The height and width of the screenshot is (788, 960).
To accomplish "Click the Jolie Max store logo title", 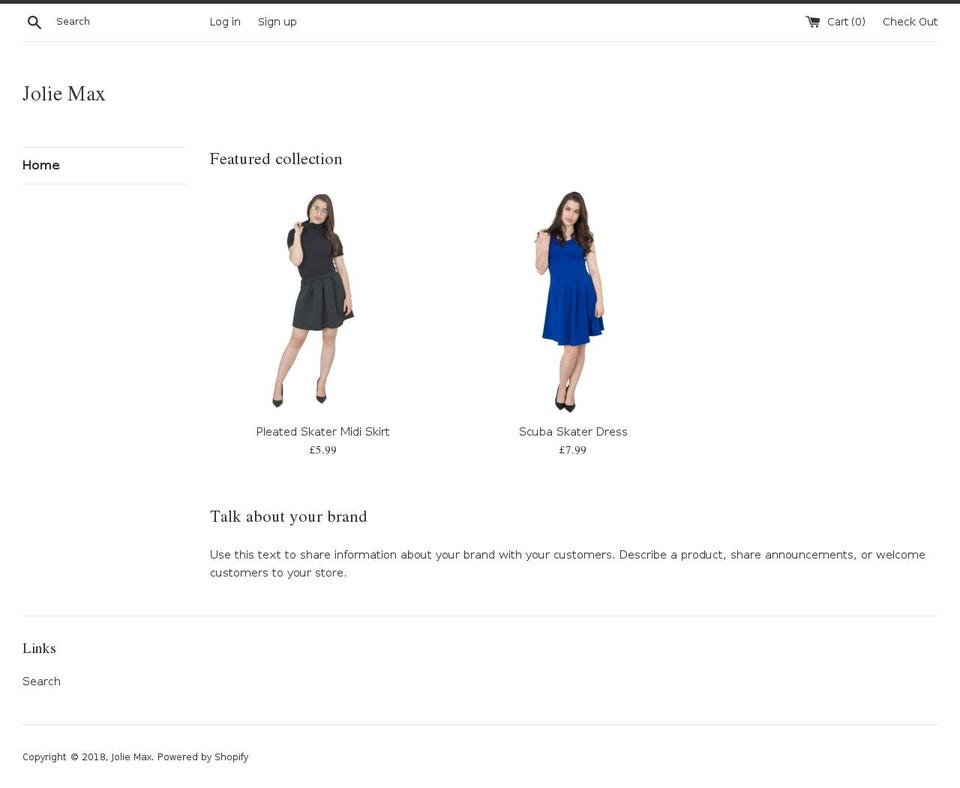I will (x=64, y=94).
